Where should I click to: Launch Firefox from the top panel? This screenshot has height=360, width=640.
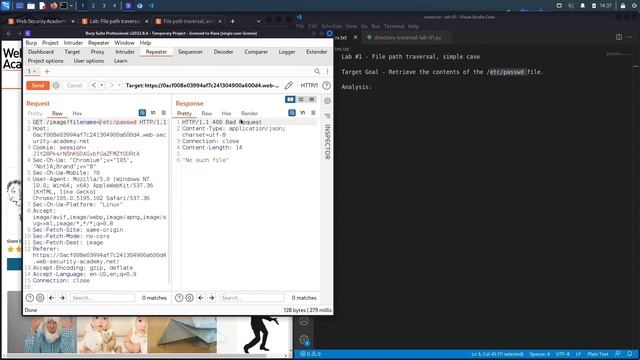tap(53, 6)
